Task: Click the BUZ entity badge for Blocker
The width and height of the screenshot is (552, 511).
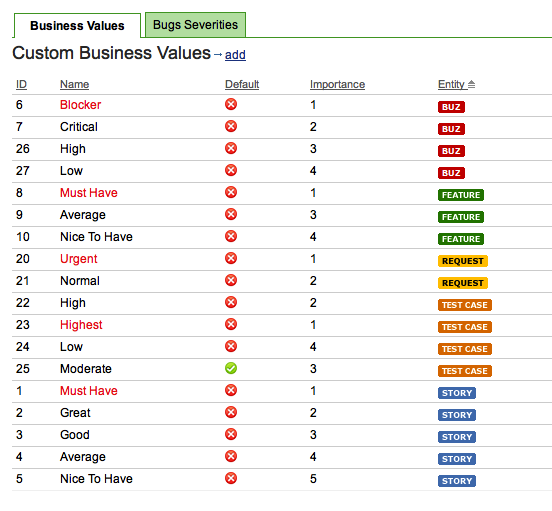Action: [x=451, y=107]
